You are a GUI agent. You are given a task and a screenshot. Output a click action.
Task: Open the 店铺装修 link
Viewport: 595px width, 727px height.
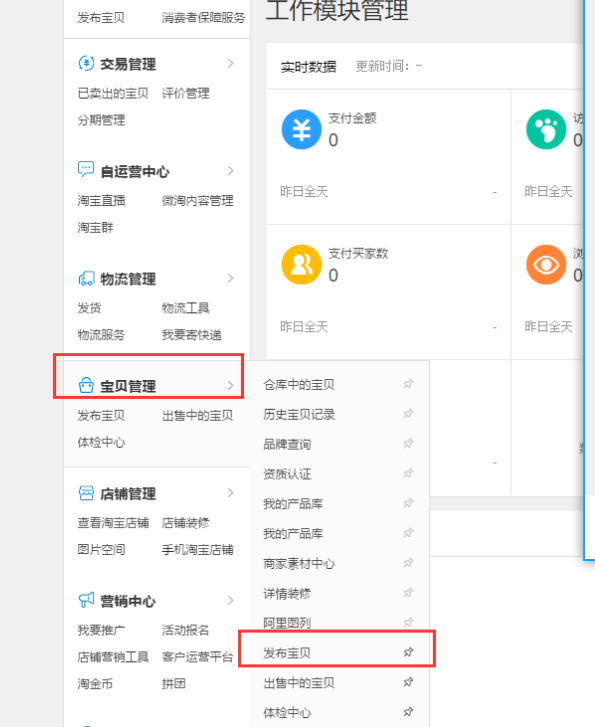tap(186, 523)
